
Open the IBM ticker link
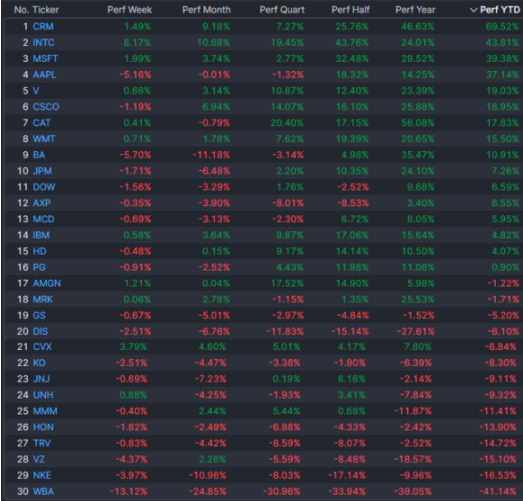[x=41, y=235]
